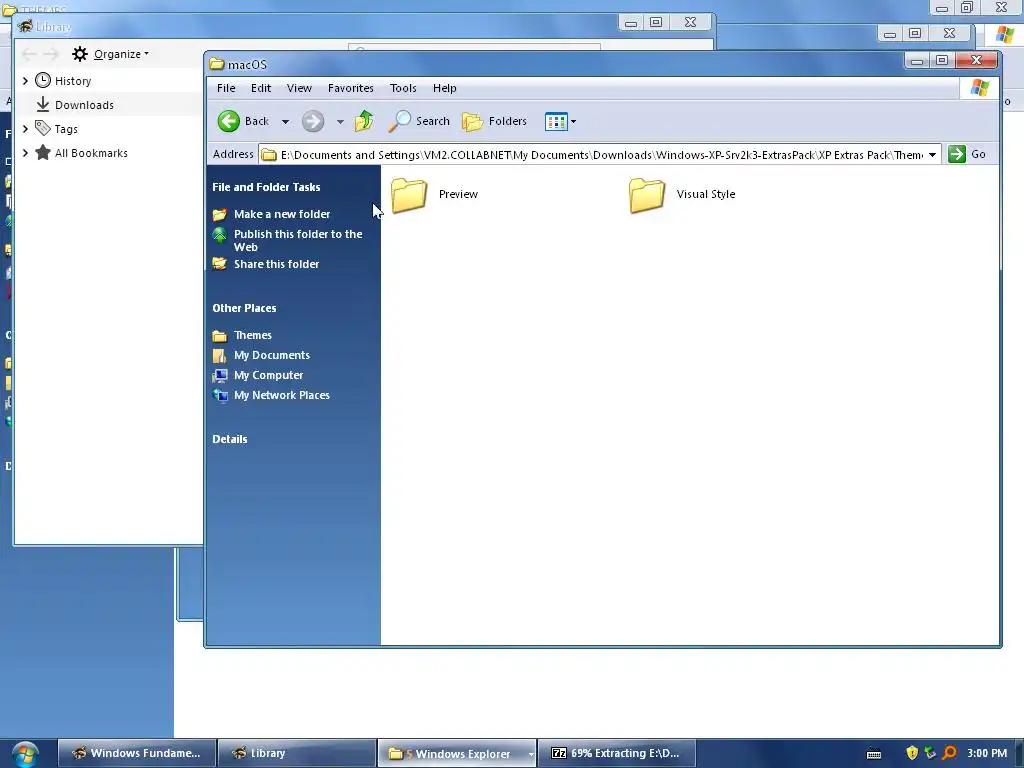Select All Bookmarks in Library window
The height and width of the screenshot is (768, 1024).
tap(91, 153)
